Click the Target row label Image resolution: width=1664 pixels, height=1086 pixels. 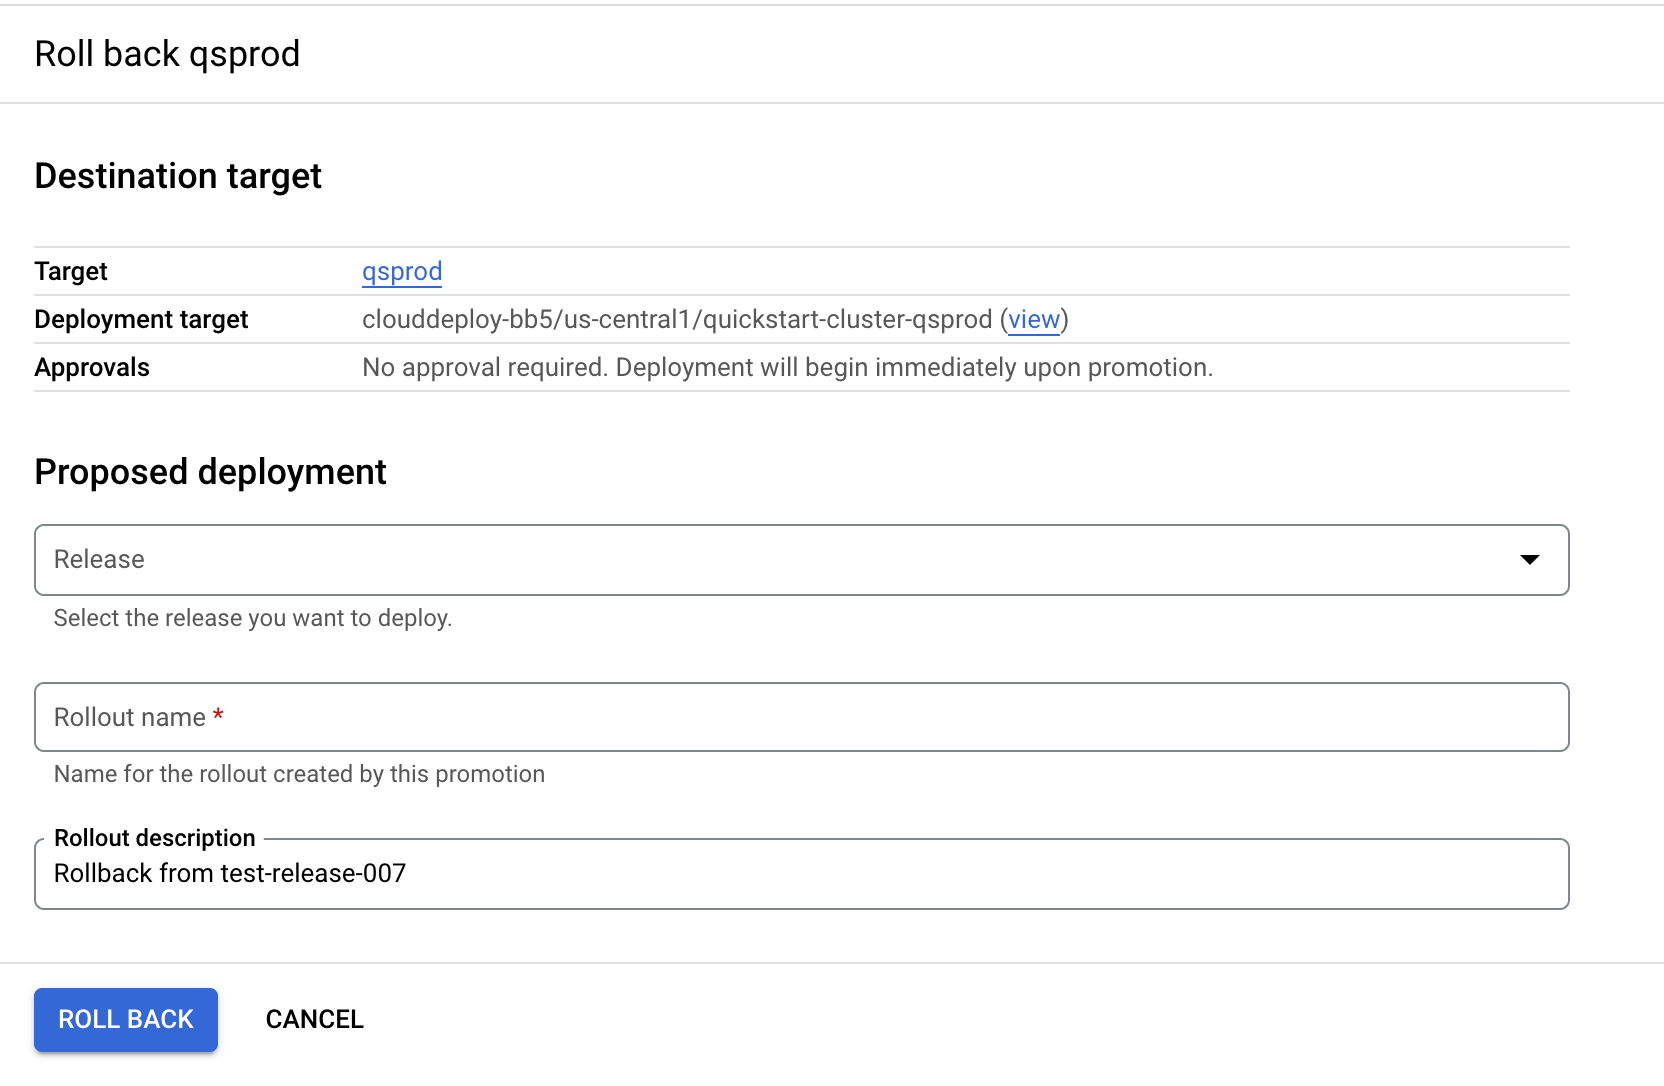click(x=70, y=270)
